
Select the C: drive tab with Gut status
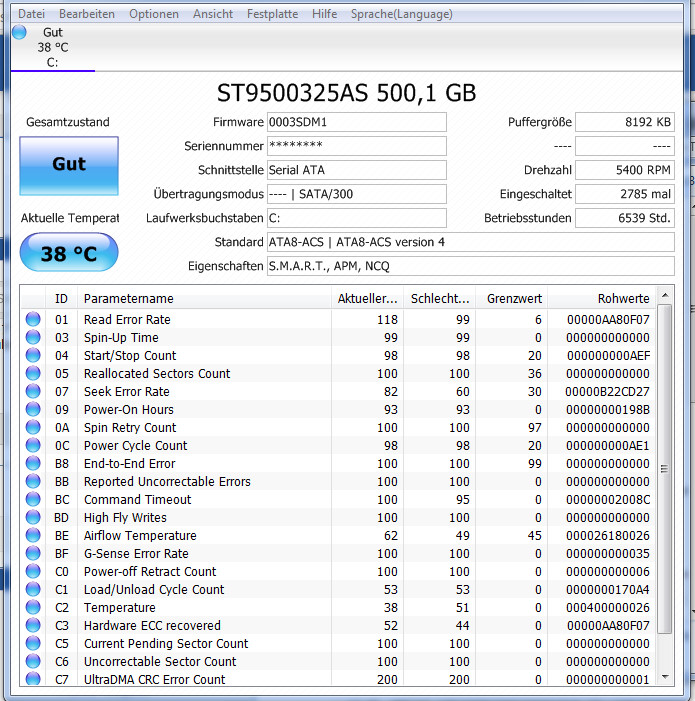pos(53,47)
